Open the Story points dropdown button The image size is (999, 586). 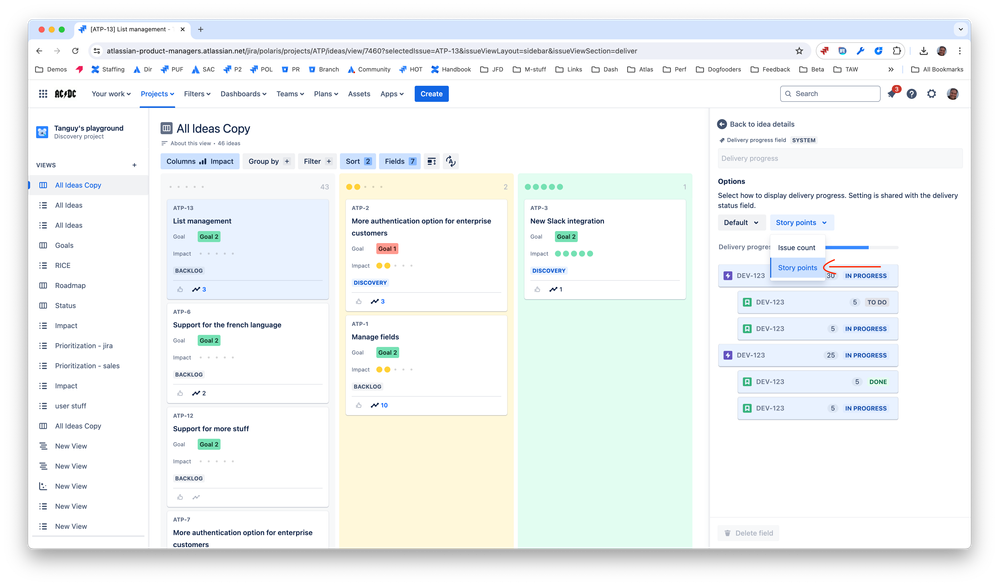(801, 222)
